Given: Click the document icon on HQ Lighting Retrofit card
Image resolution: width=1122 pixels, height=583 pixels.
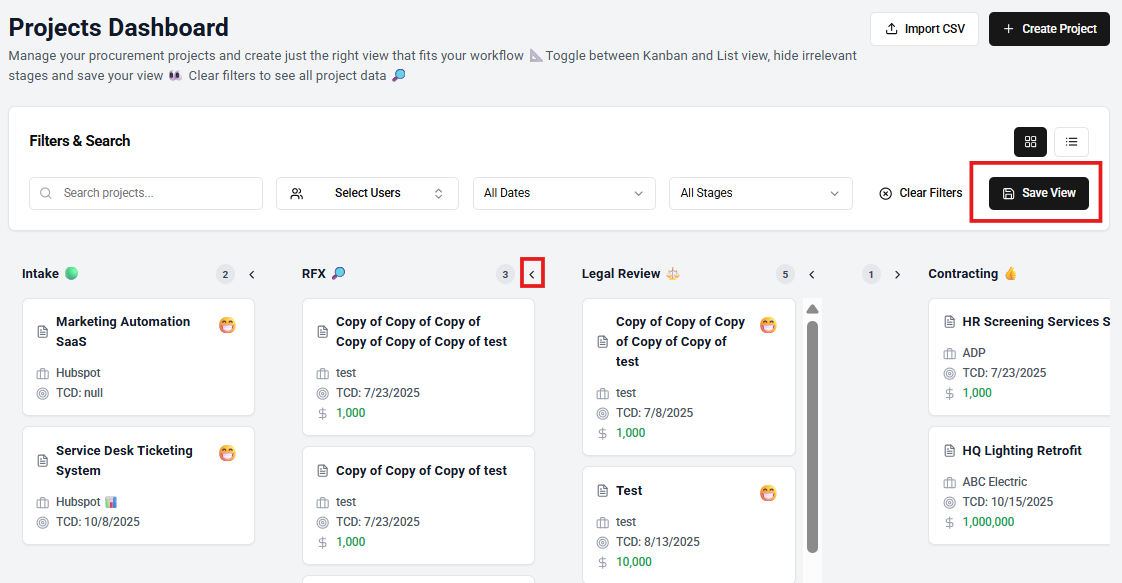Looking at the screenshot, I should [x=949, y=451].
